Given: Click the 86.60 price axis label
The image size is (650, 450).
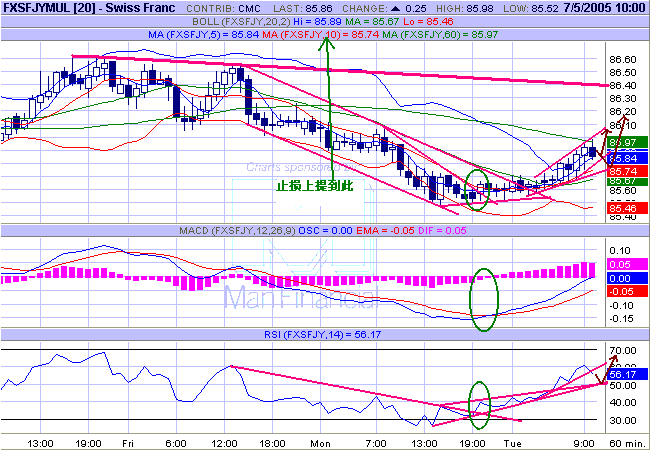Looking at the screenshot, I should tap(623, 60).
